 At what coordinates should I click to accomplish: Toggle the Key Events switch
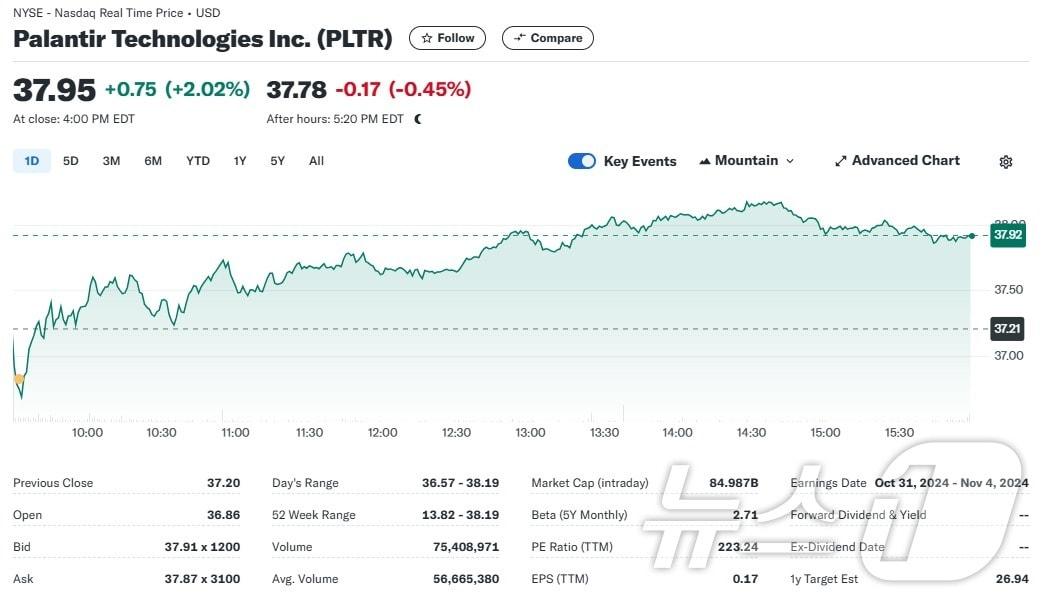coord(582,161)
